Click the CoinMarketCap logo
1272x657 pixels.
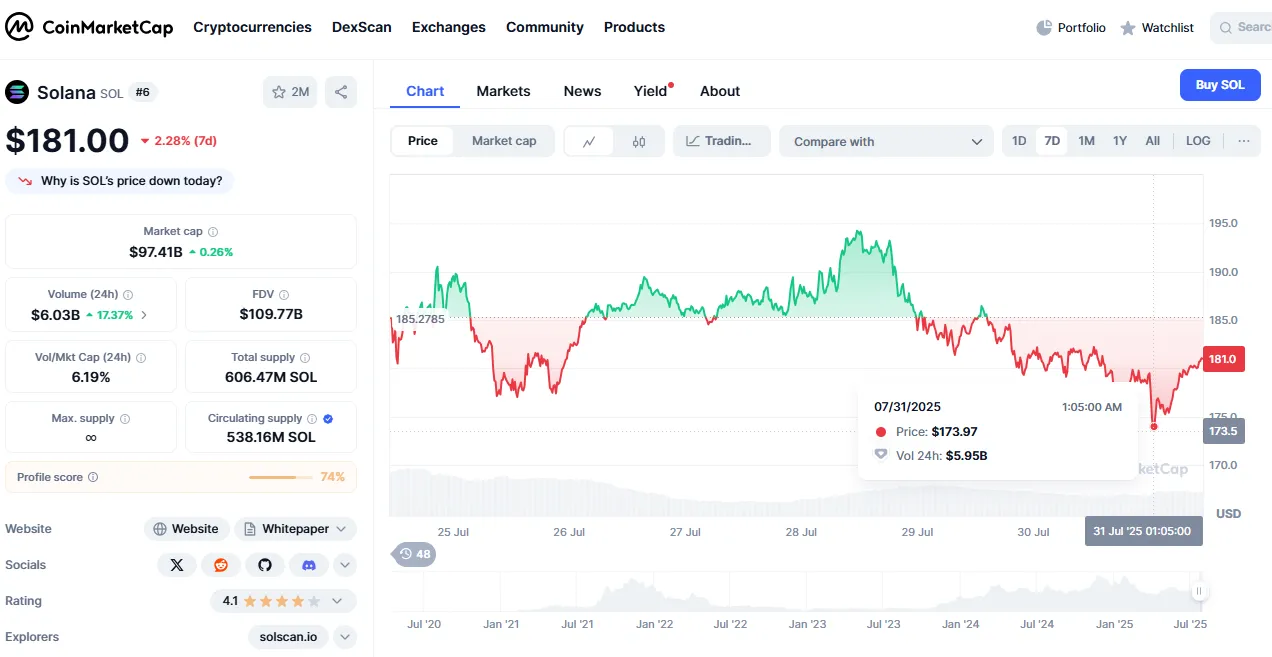[88, 27]
